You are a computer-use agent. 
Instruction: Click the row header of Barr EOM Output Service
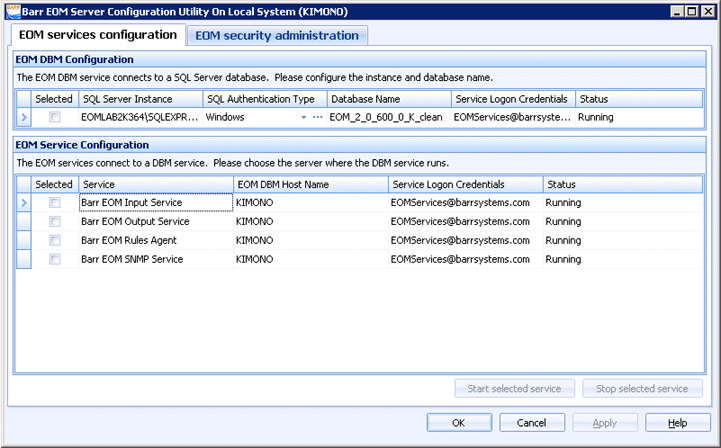(x=24, y=221)
